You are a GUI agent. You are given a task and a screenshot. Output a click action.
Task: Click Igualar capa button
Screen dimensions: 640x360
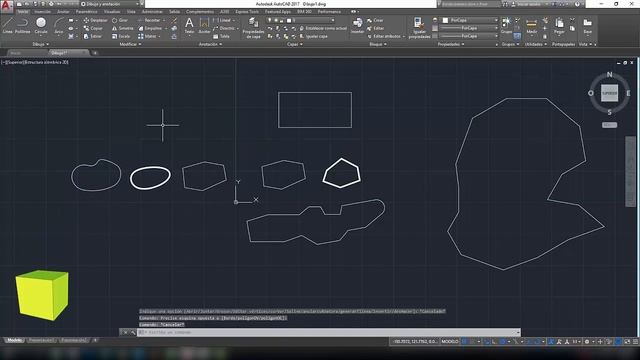point(313,36)
